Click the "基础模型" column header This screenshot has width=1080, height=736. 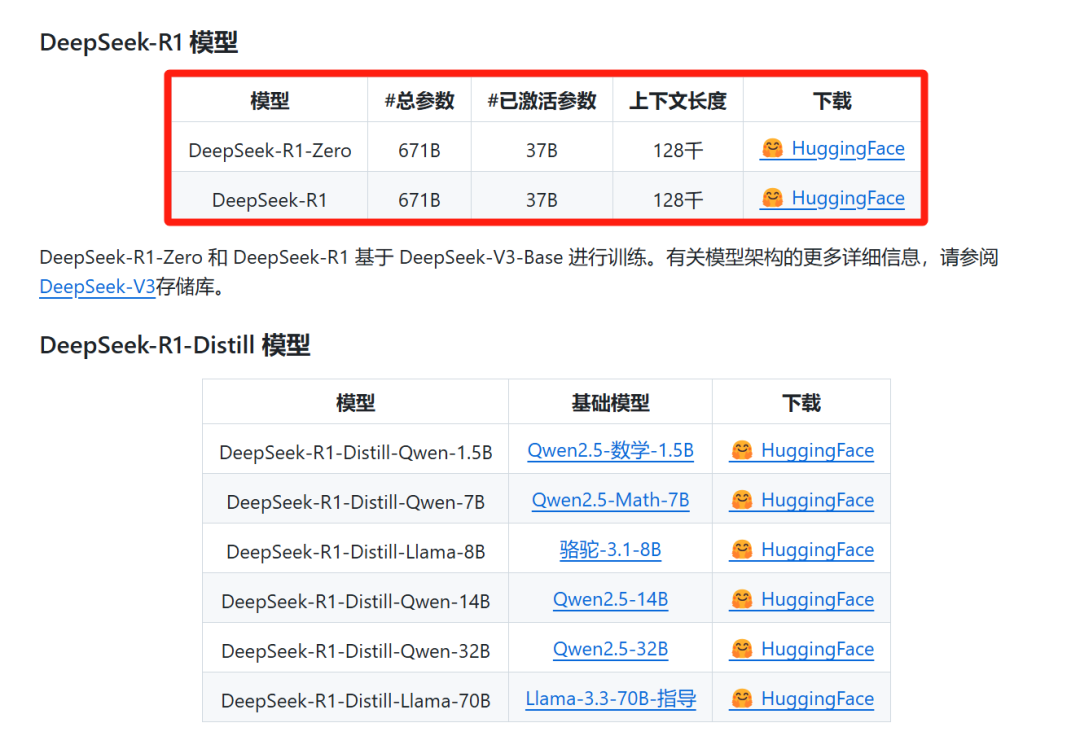tap(610, 403)
